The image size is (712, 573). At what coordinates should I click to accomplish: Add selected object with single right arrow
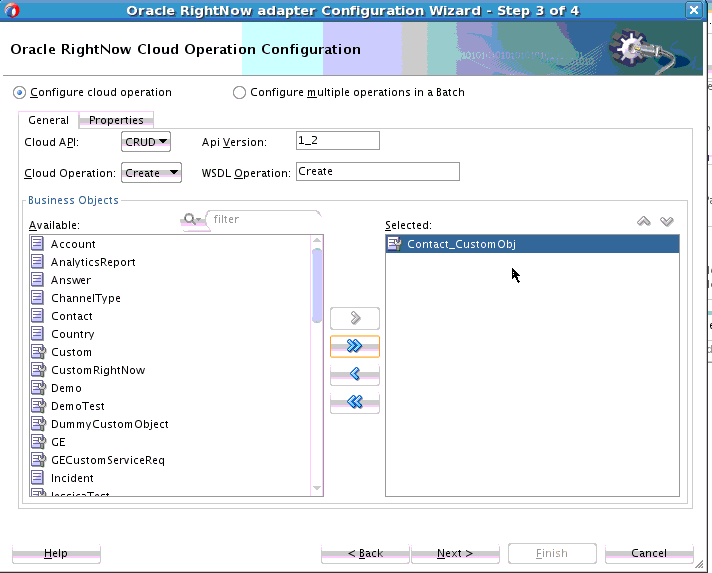[355, 318]
